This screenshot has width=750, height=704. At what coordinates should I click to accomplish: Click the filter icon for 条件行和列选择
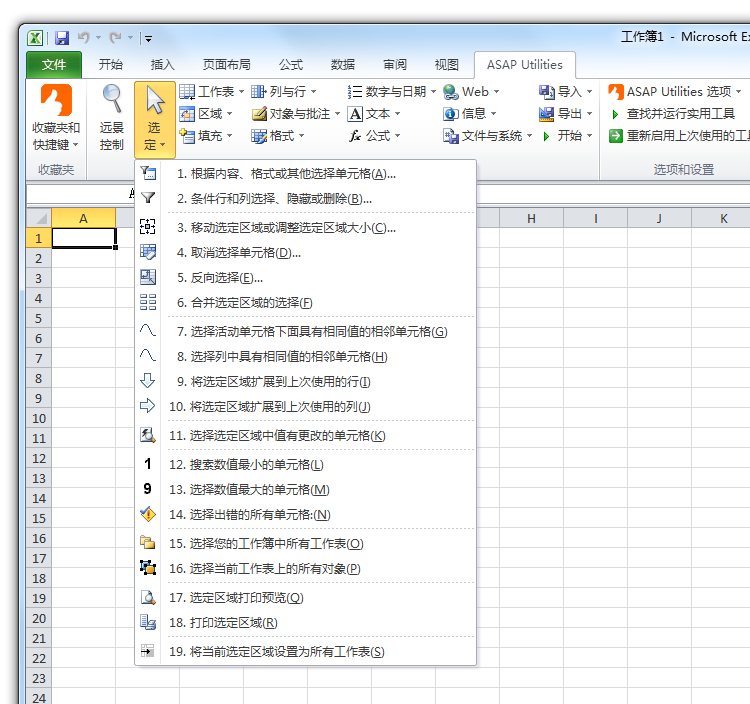[148, 198]
